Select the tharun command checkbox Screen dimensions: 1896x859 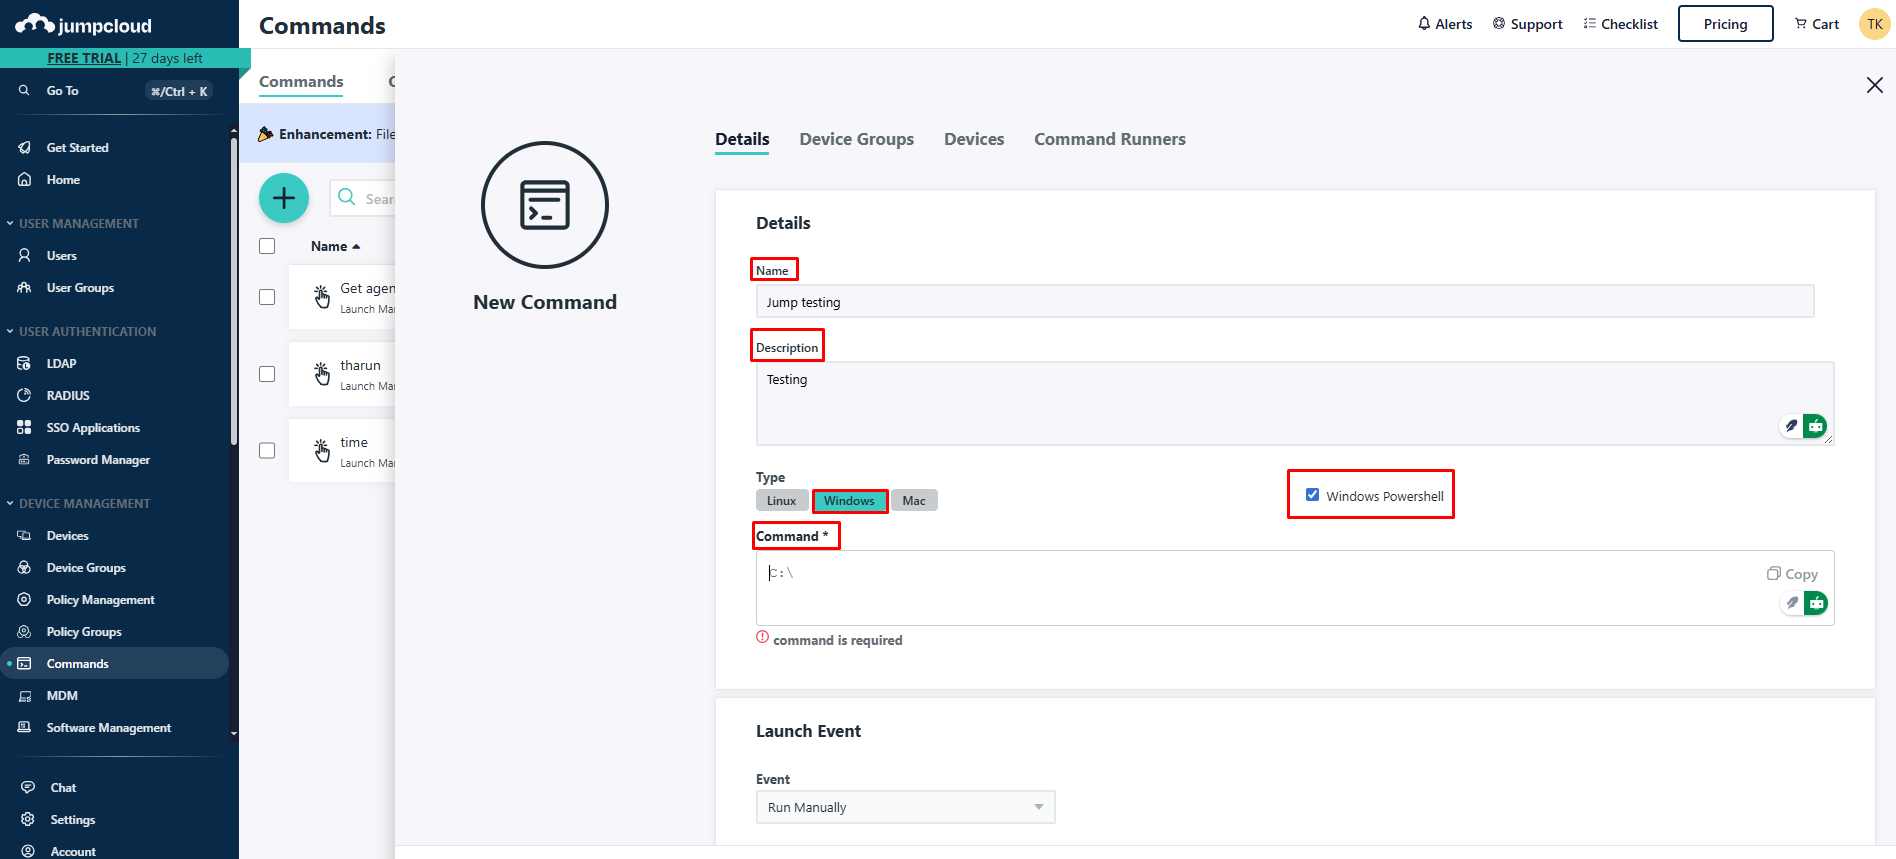(x=267, y=374)
